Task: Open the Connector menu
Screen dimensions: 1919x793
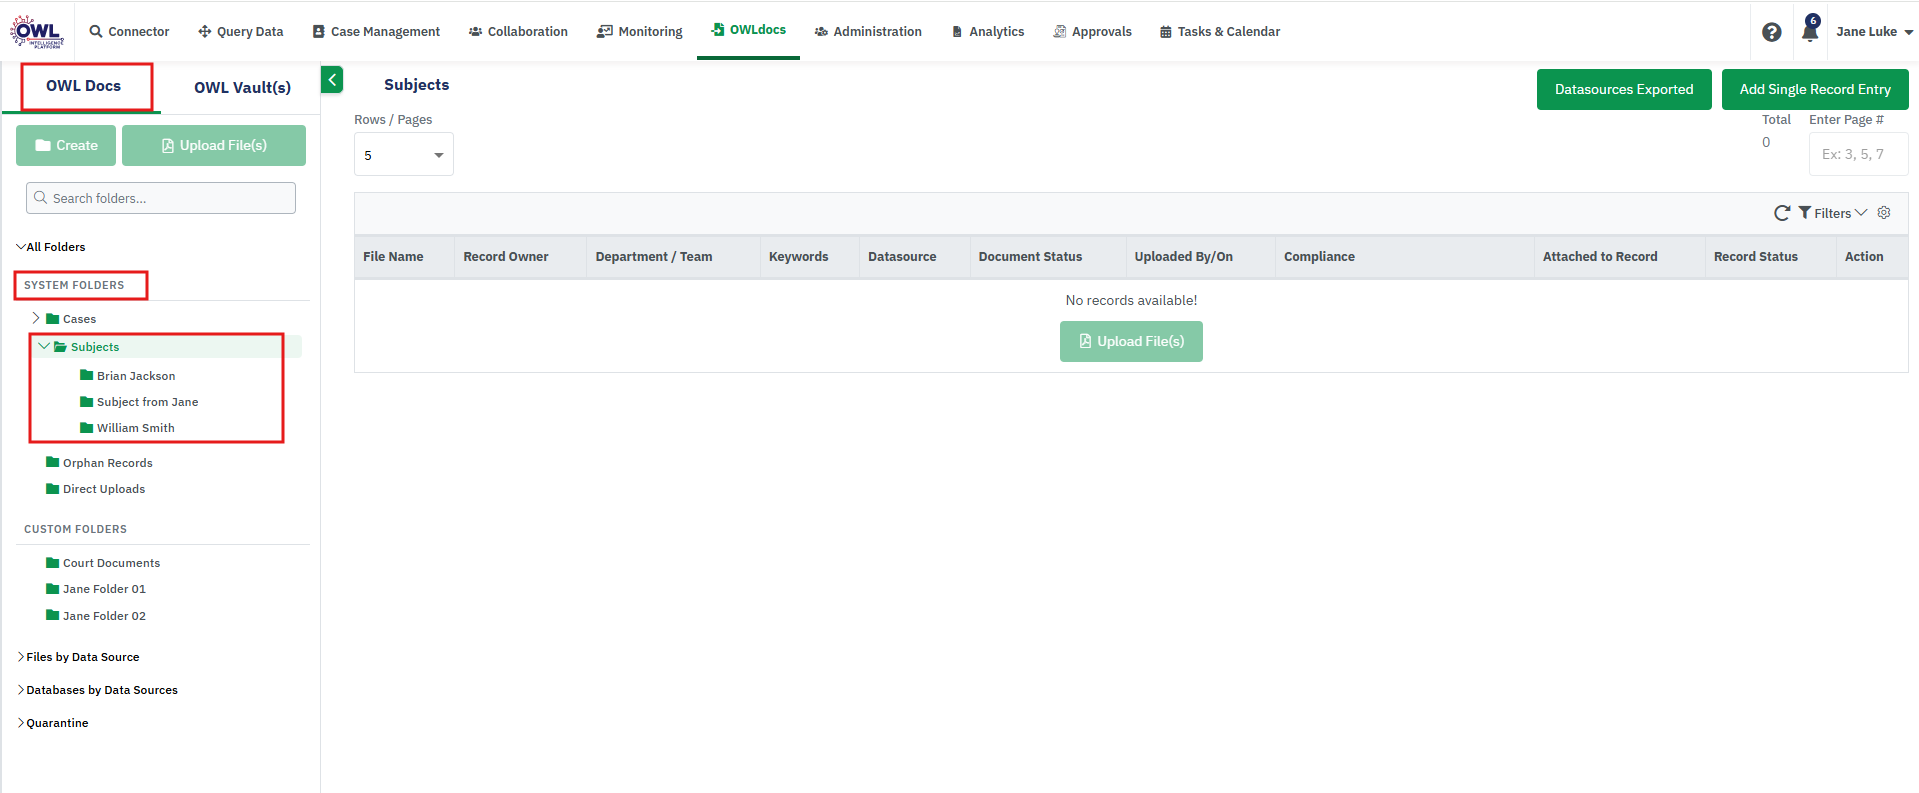Action: click(x=129, y=32)
